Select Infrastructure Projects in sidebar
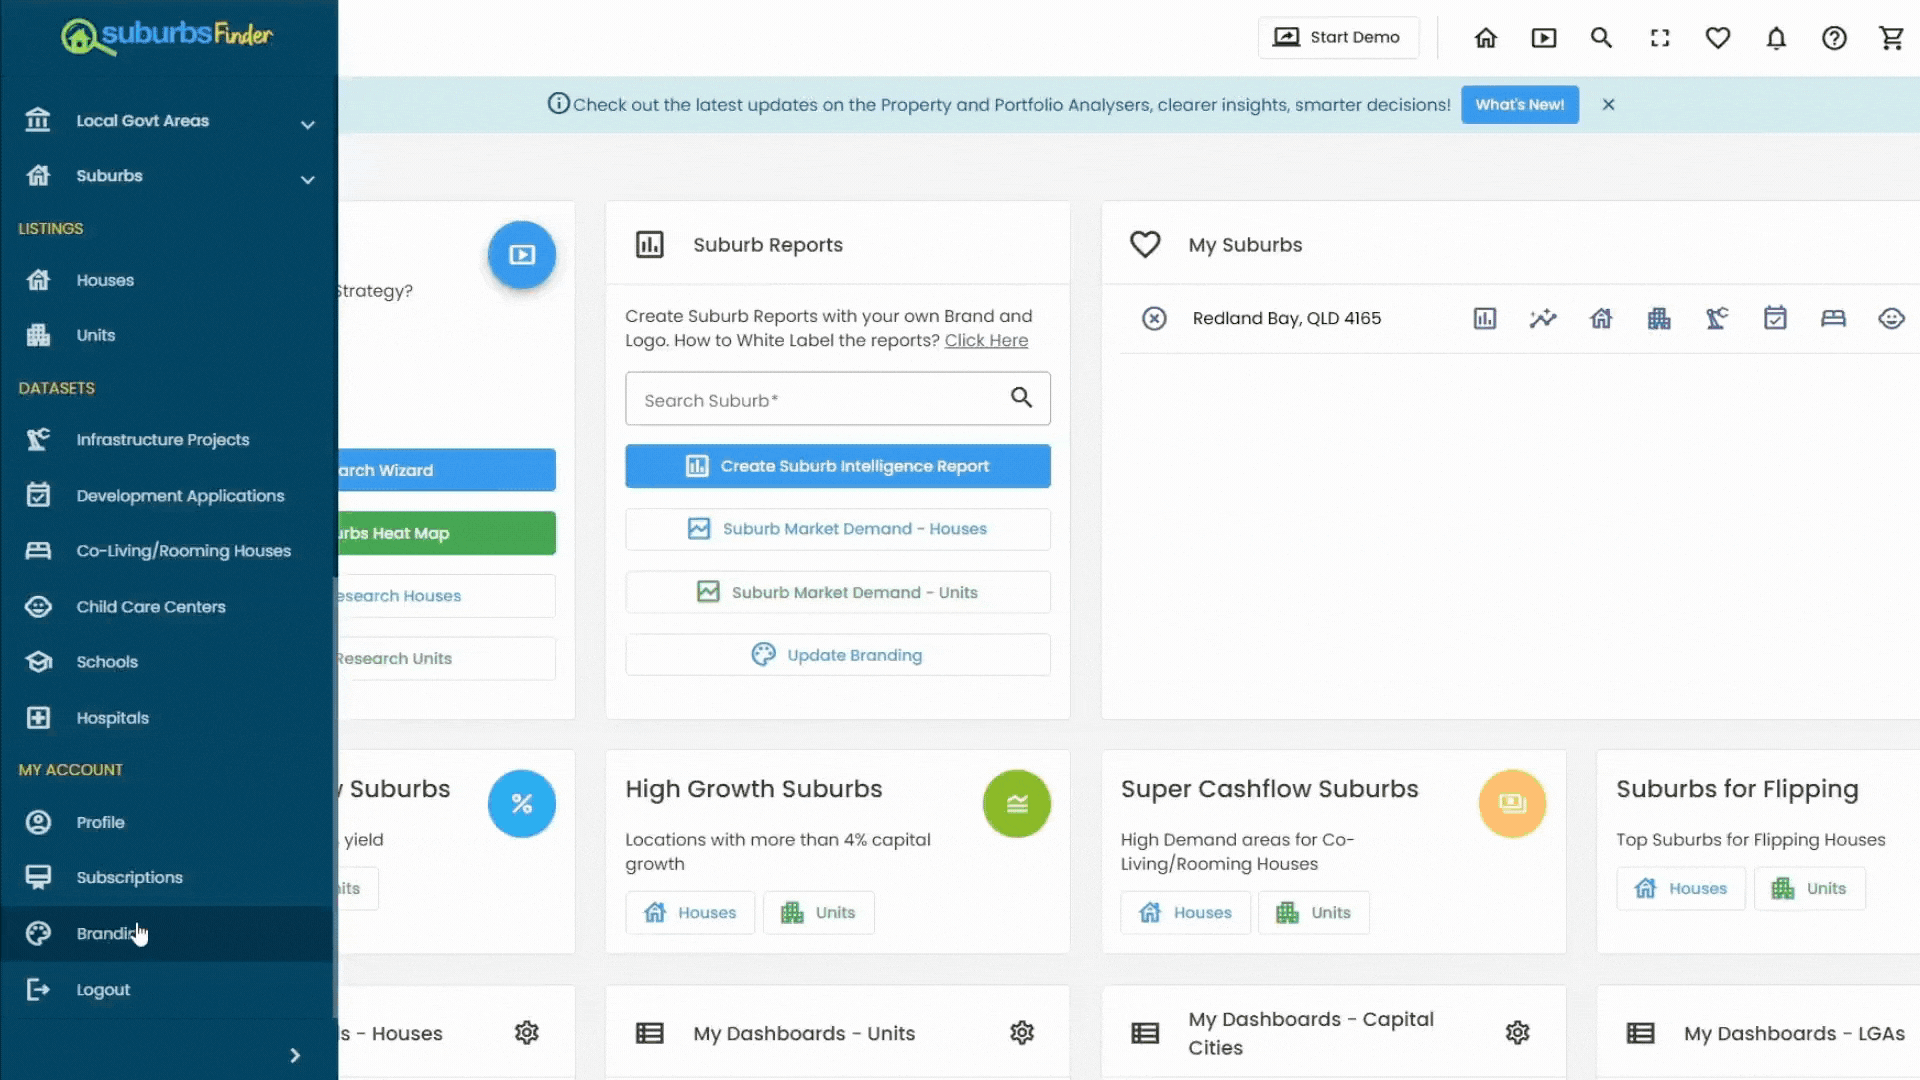Screen dimensions: 1920x1080 (x=162, y=439)
